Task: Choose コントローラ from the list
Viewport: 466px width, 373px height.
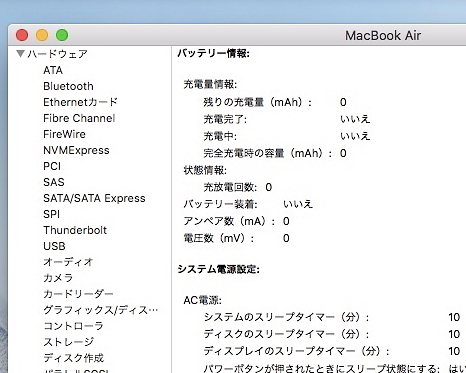Action: click(73, 326)
